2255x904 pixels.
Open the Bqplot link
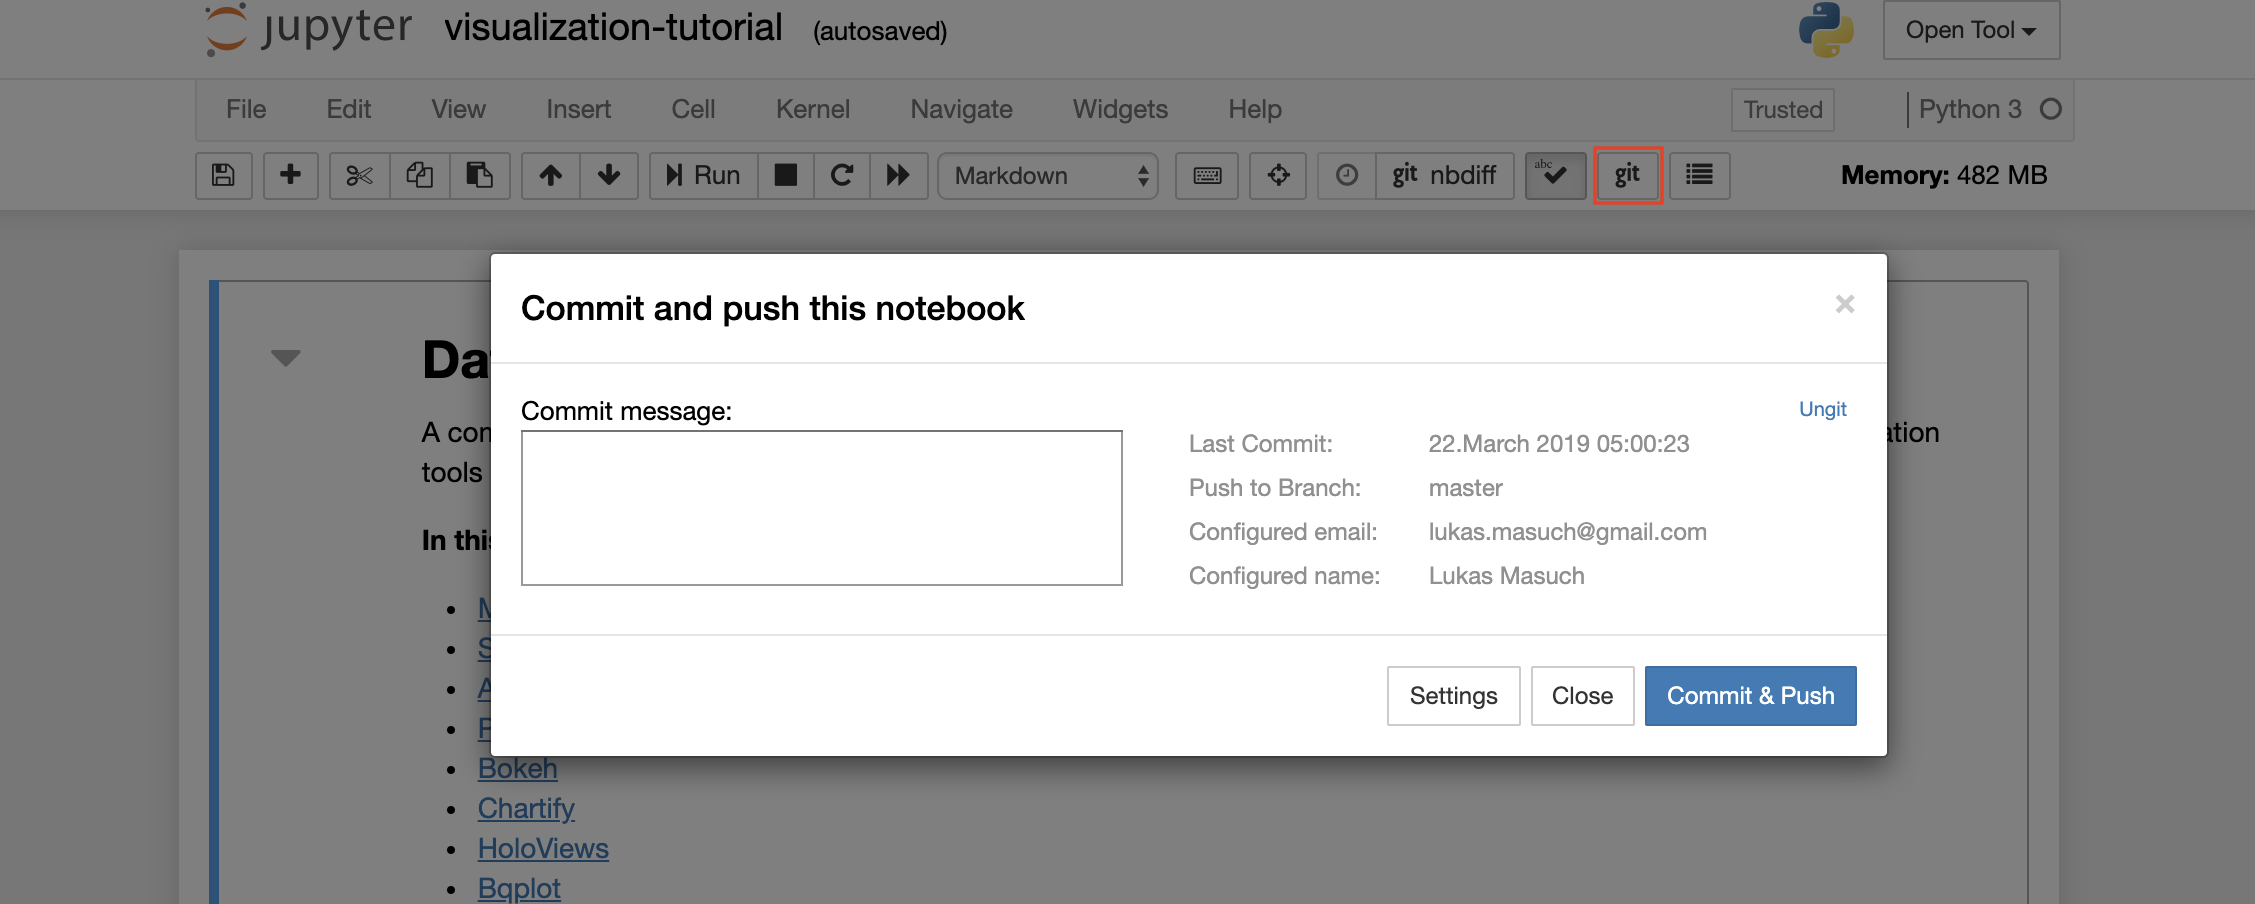519,888
